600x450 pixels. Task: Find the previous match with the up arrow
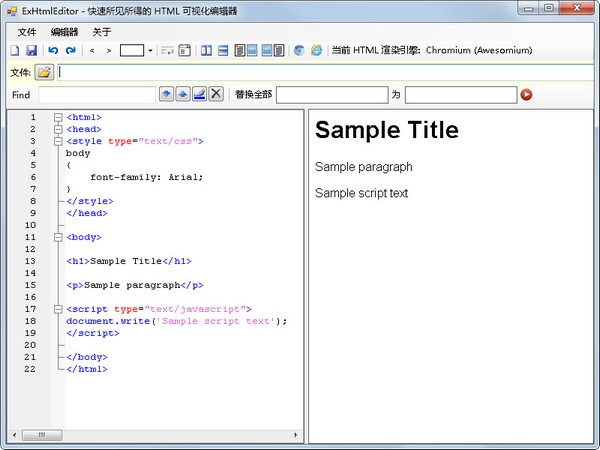[183, 94]
